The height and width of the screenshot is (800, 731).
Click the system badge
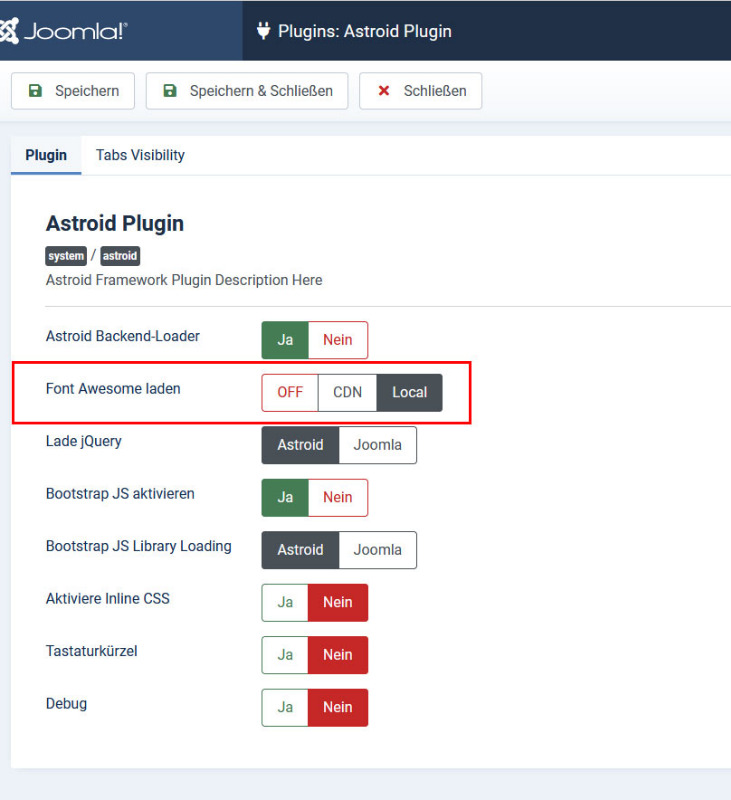(x=66, y=256)
